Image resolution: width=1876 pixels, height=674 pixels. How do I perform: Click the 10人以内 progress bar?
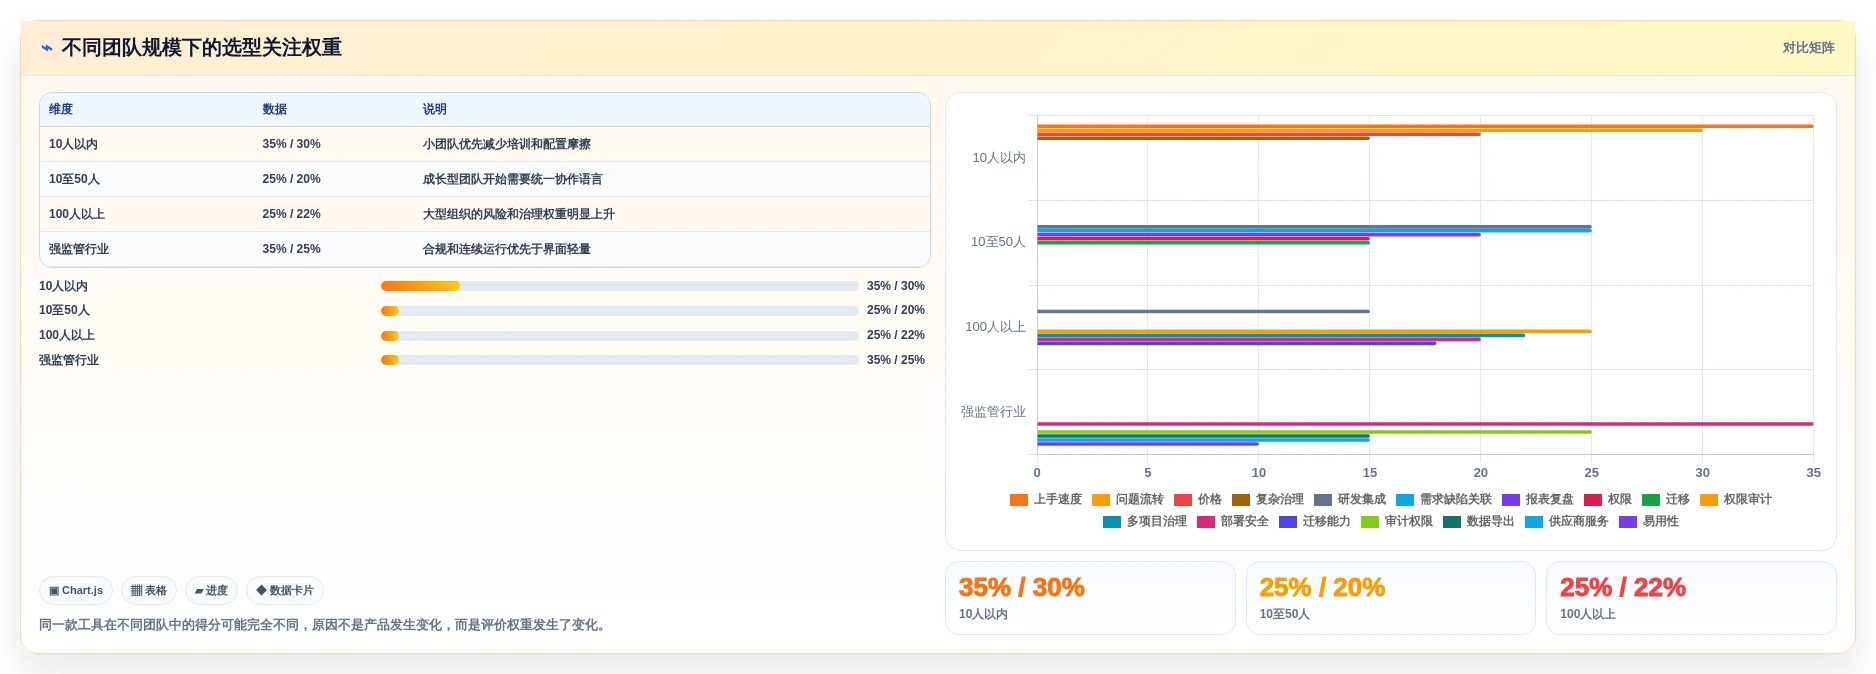point(620,286)
